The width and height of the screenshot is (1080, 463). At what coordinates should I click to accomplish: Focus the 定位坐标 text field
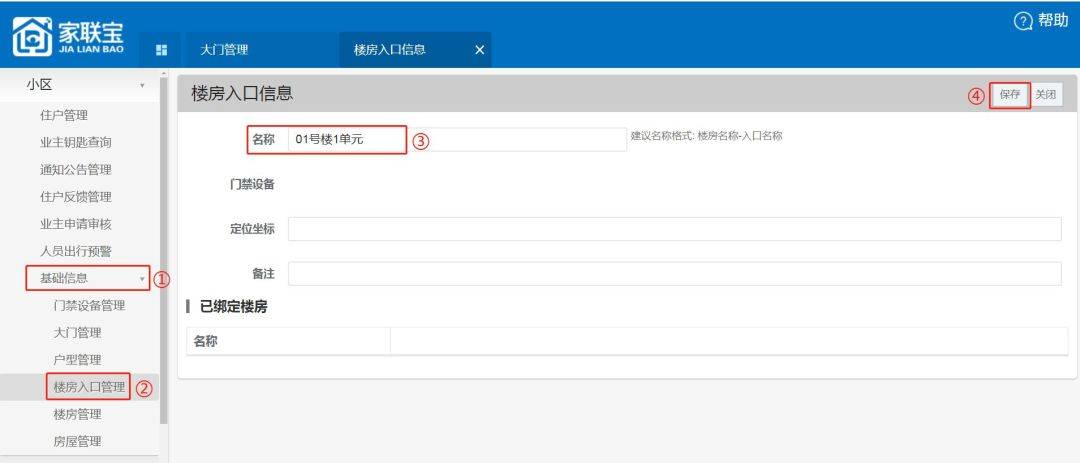point(674,229)
